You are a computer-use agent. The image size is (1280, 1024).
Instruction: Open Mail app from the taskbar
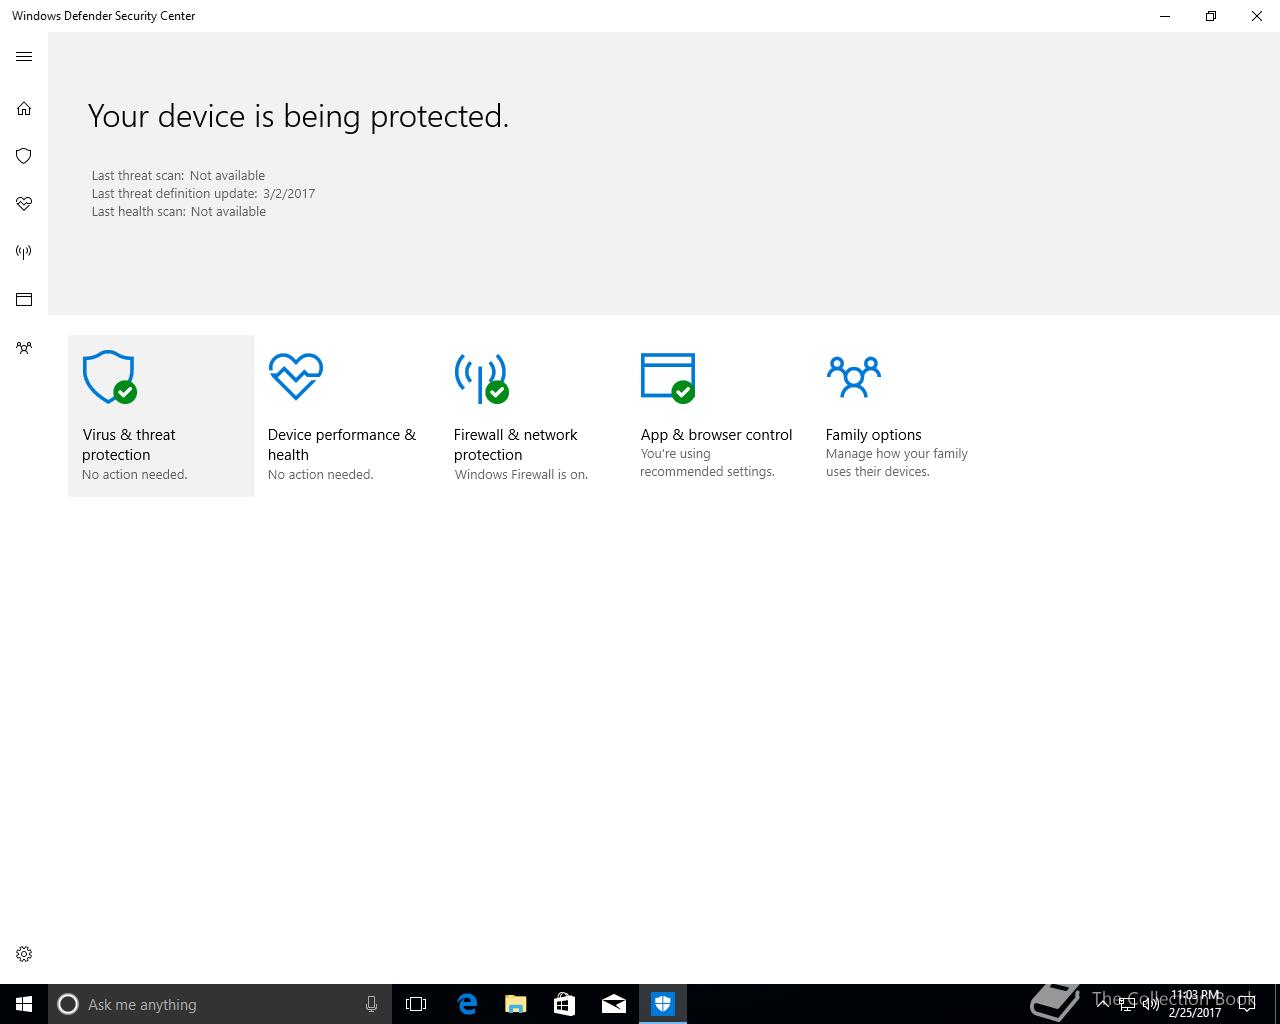click(613, 1004)
